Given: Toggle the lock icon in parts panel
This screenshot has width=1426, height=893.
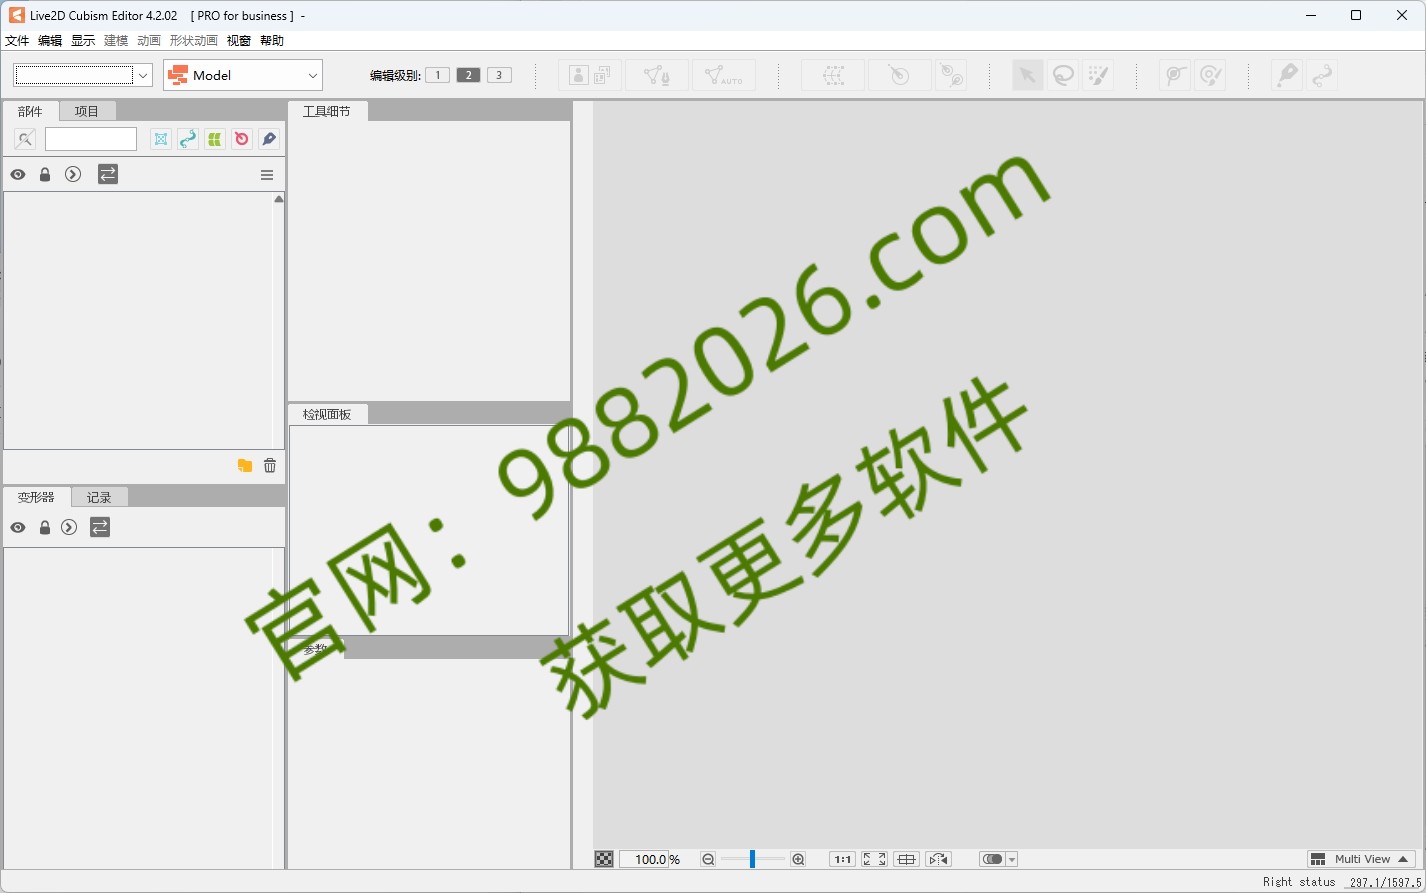Looking at the screenshot, I should click(x=45, y=174).
